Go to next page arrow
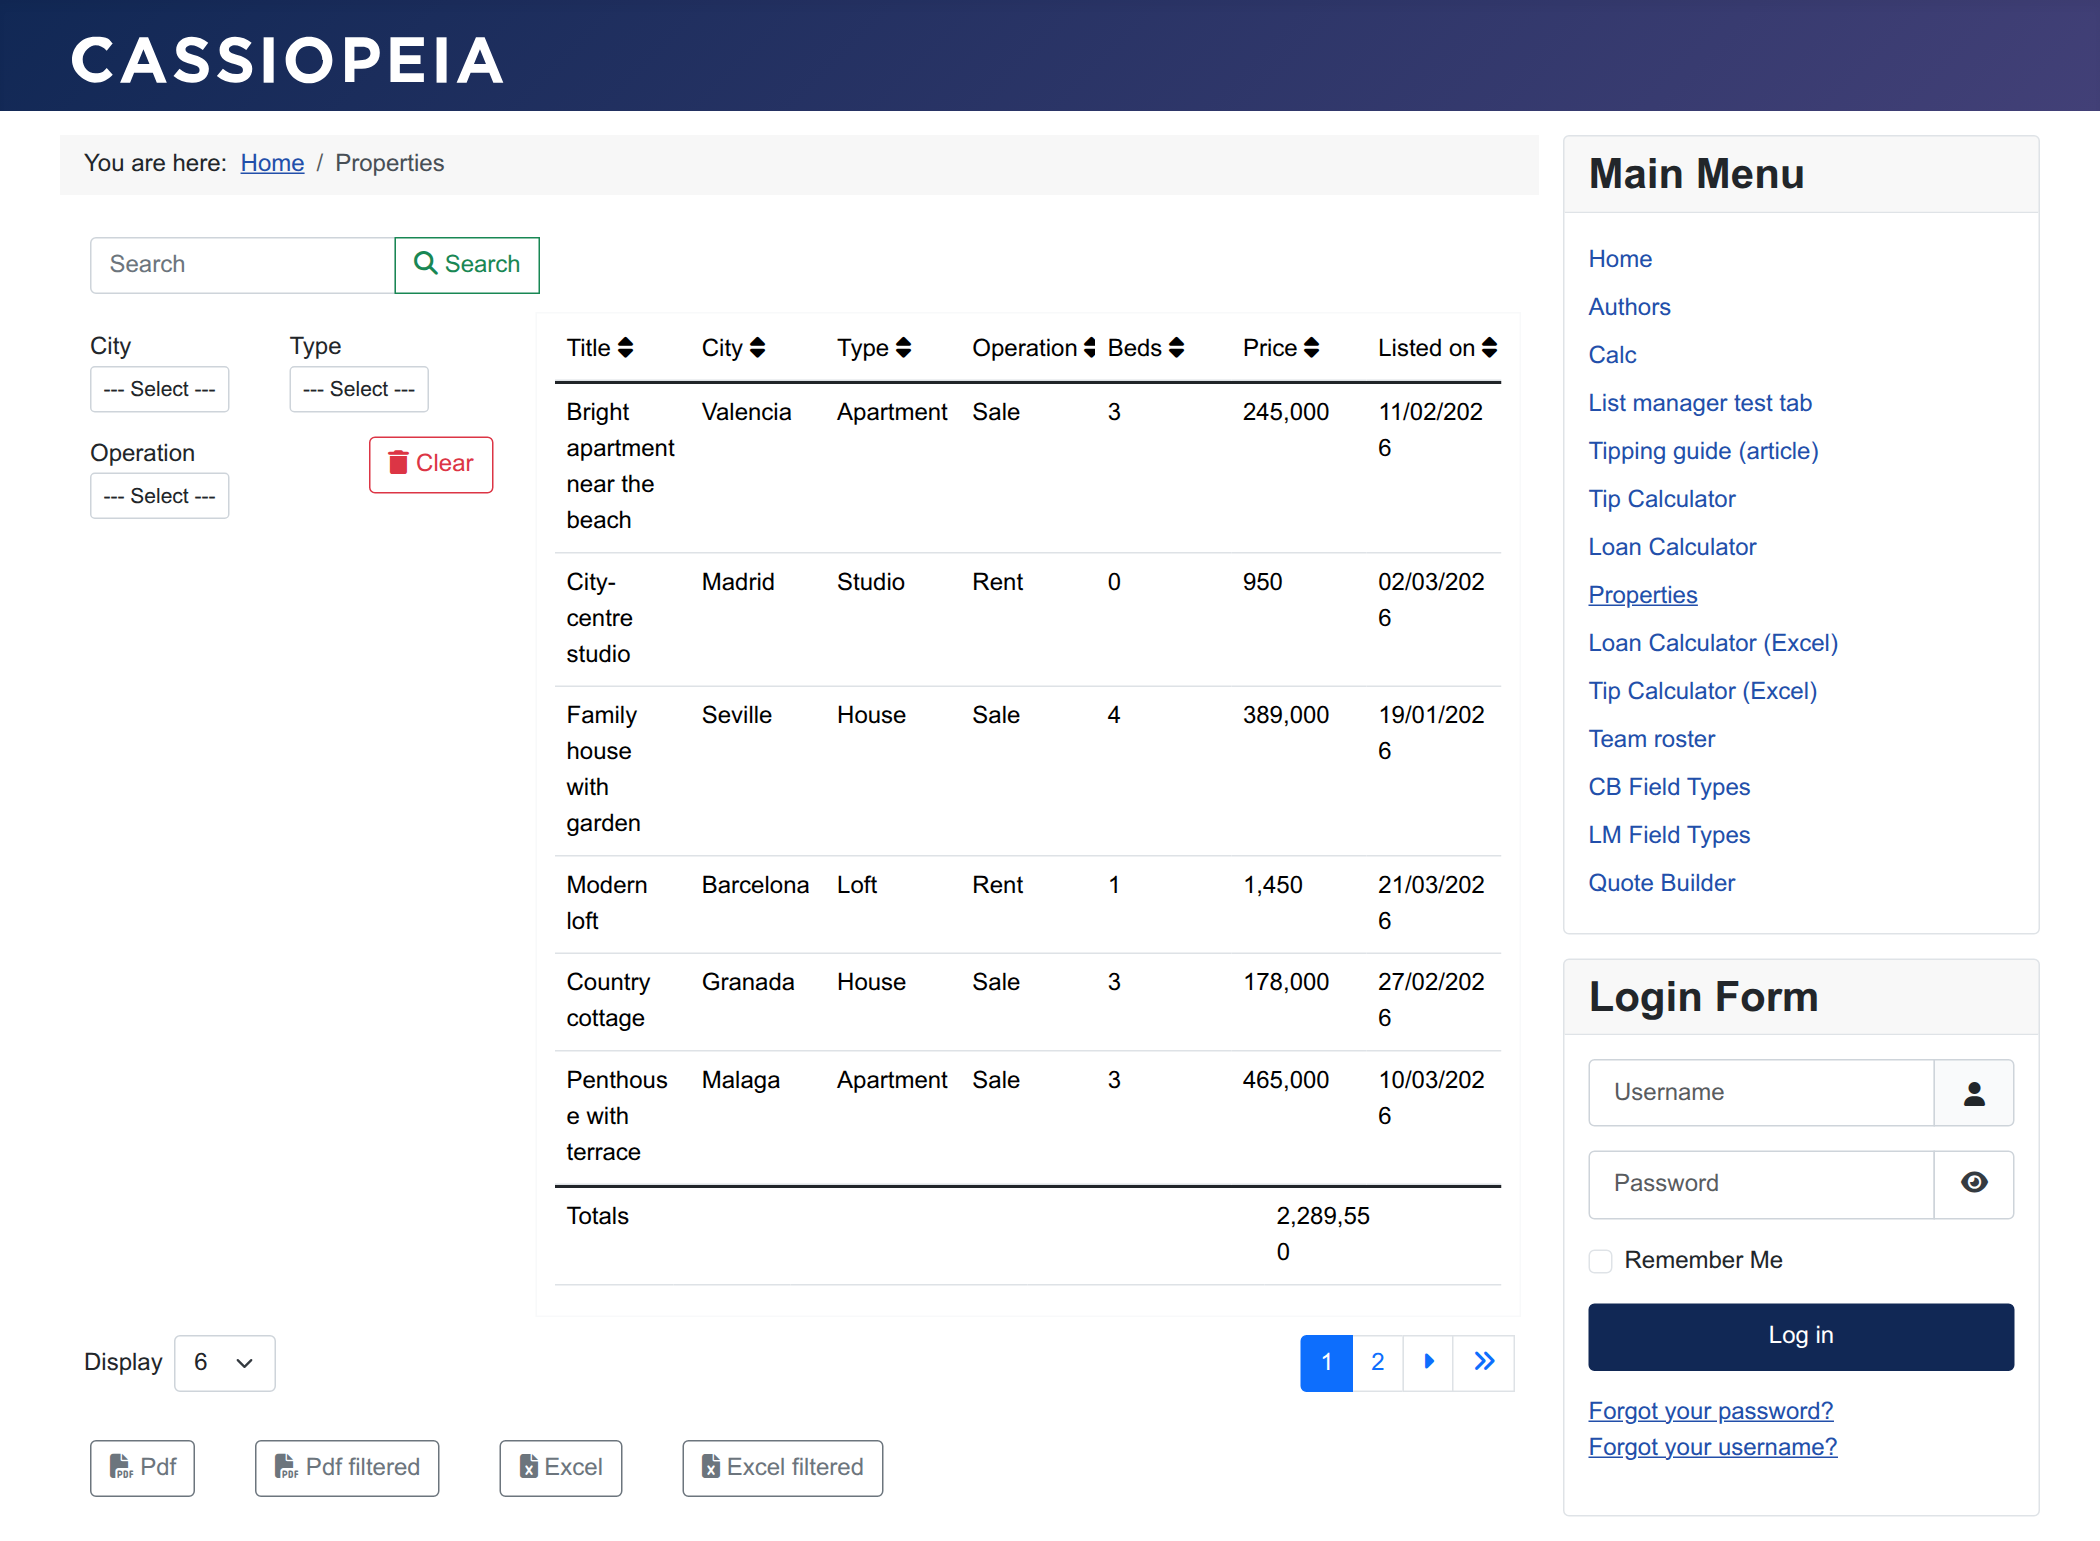This screenshot has width=2100, height=1541. pyautogui.click(x=1429, y=1363)
